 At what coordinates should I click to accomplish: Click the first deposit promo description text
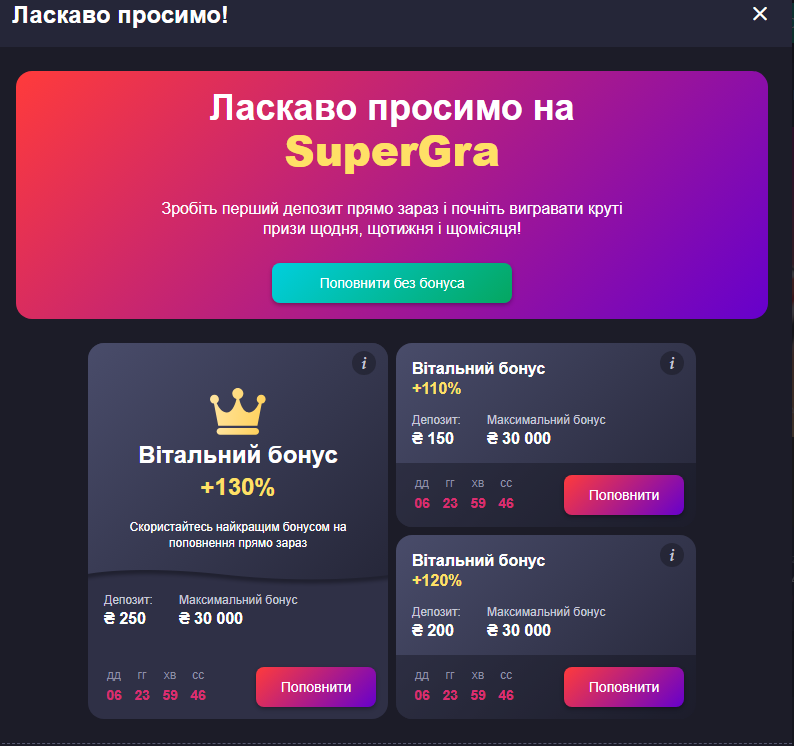(x=392, y=218)
